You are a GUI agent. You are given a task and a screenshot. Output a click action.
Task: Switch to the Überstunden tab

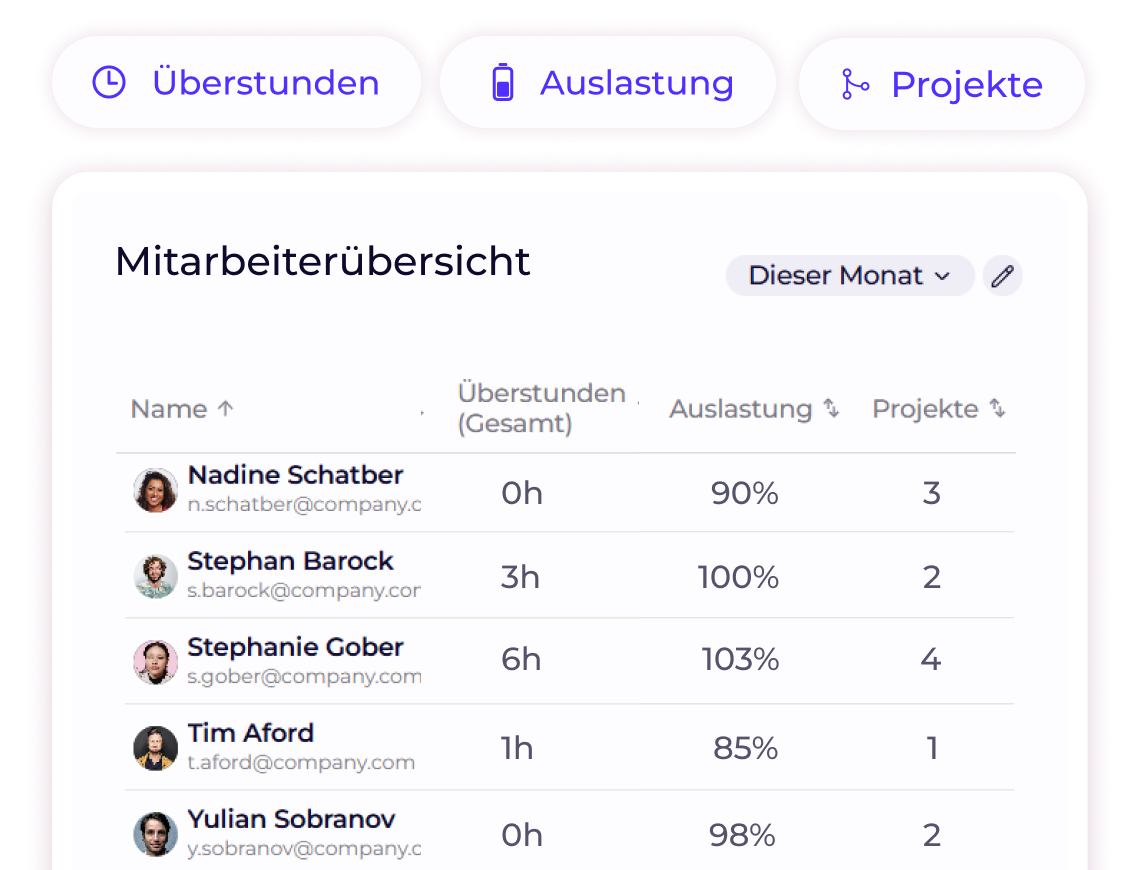[236, 82]
